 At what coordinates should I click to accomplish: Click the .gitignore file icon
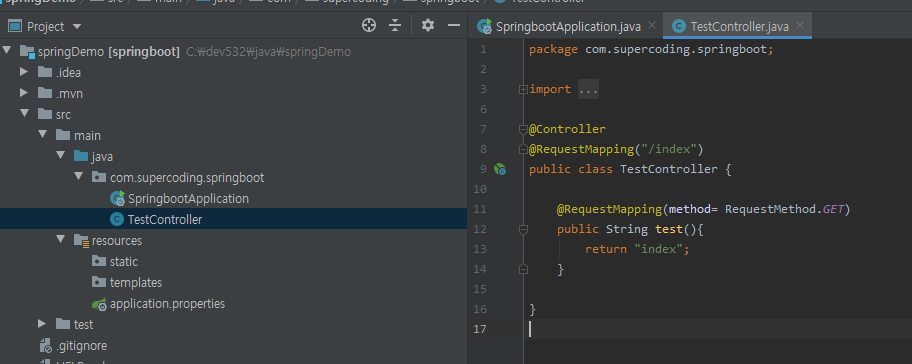[45, 346]
